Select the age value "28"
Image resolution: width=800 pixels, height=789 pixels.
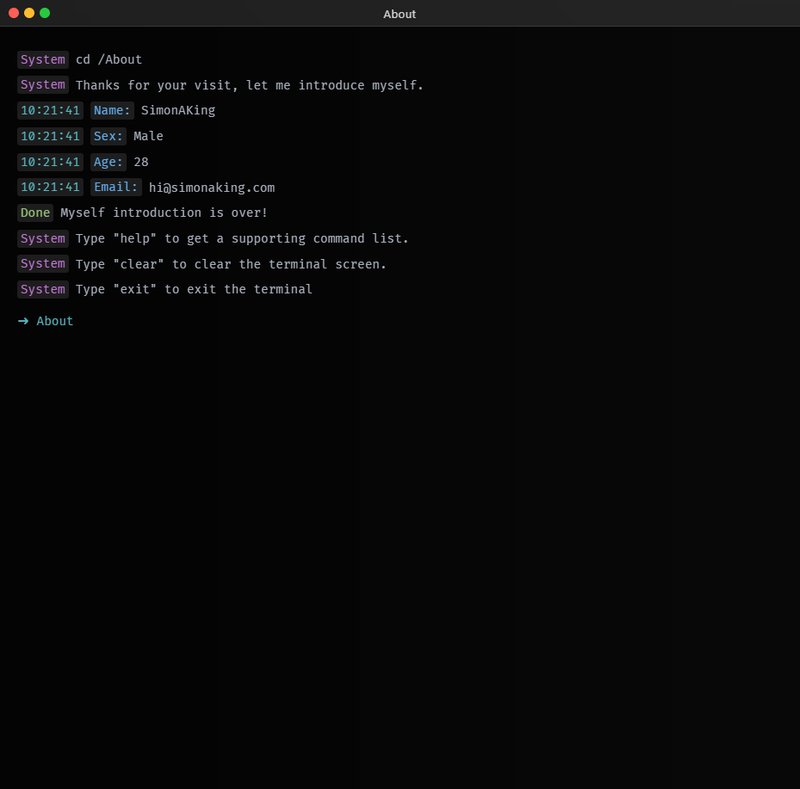point(141,162)
